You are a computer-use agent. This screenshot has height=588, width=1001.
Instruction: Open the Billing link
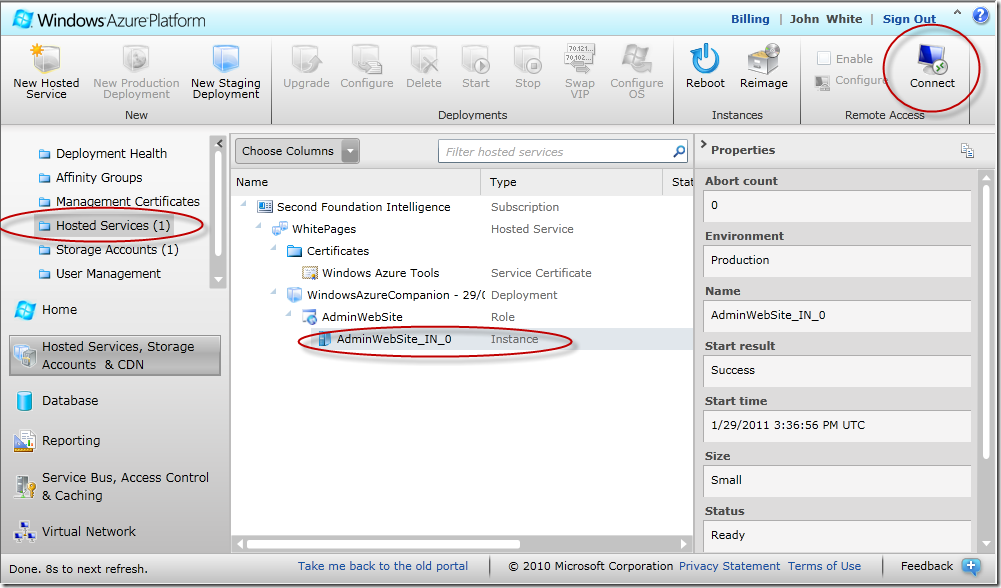(x=750, y=19)
